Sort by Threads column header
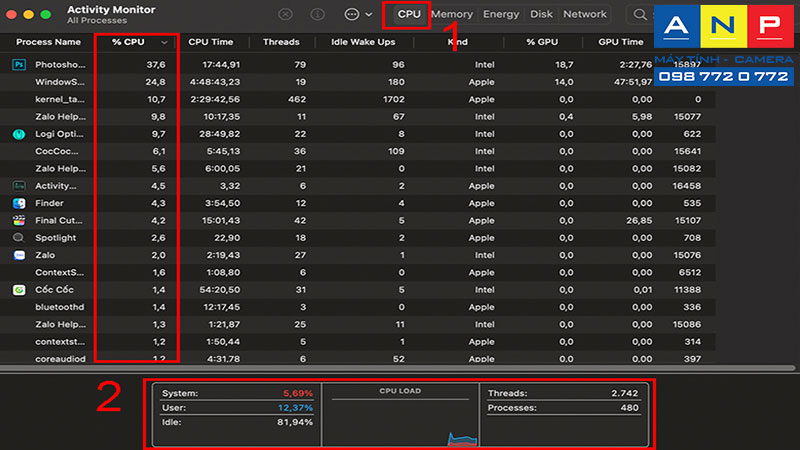Viewport: 800px width, 450px height. tap(281, 42)
